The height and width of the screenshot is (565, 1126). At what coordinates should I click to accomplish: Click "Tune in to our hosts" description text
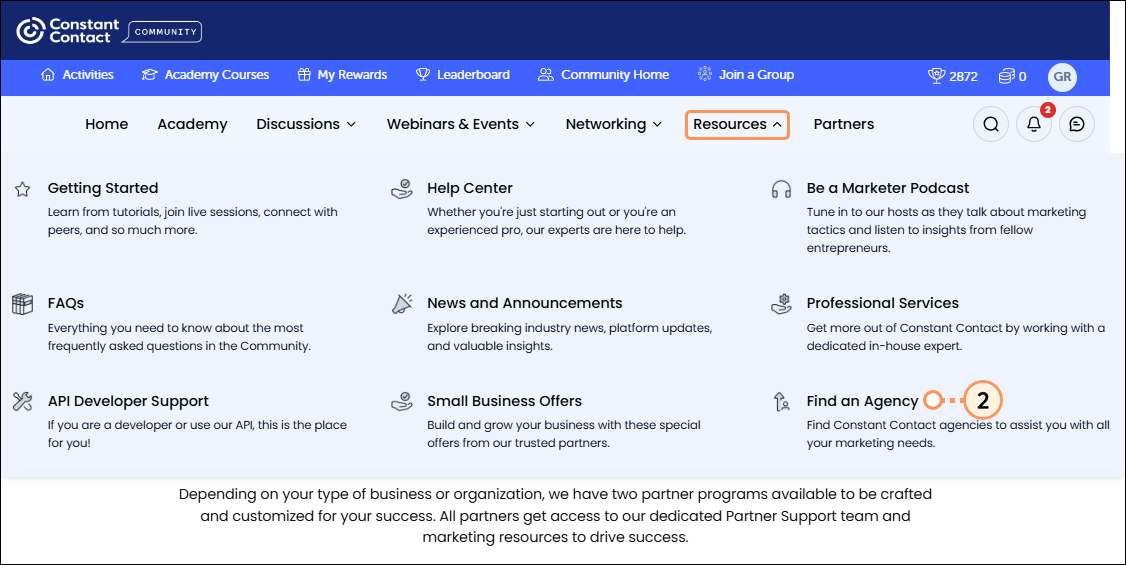click(x=946, y=230)
